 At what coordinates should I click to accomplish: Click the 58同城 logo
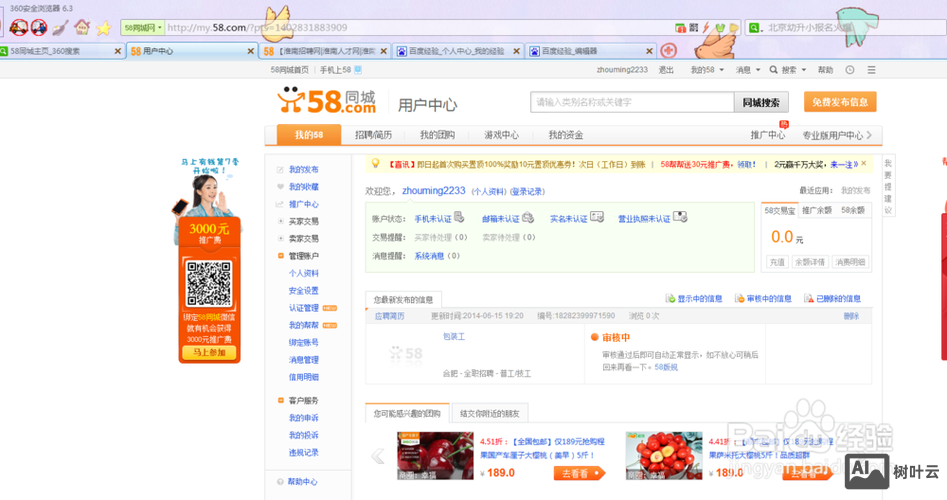327,100
